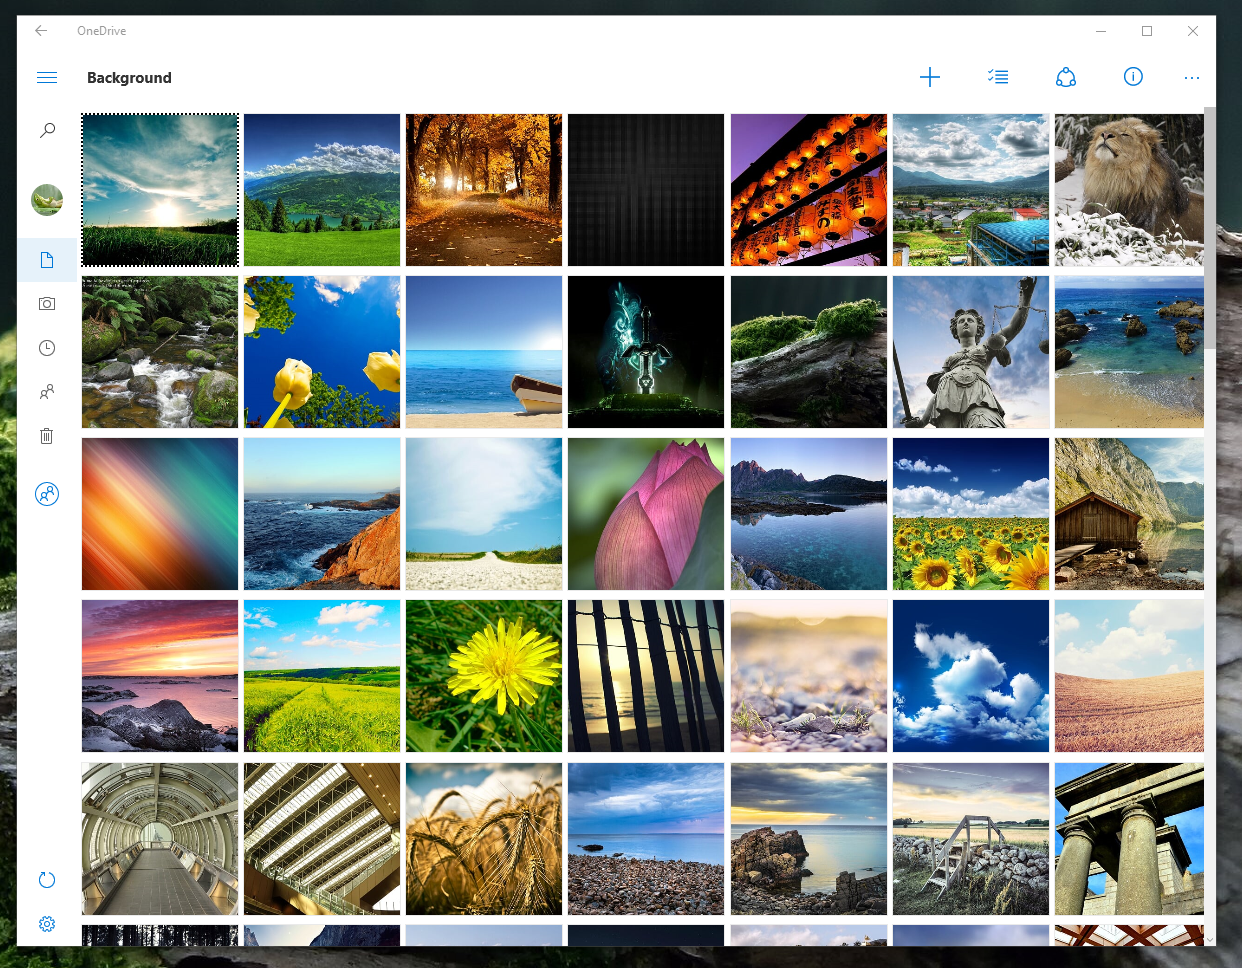The width and height of the screenshot is (1242, 968).
Task: View Recent files using the clock icon
Action: pos(46,347)
